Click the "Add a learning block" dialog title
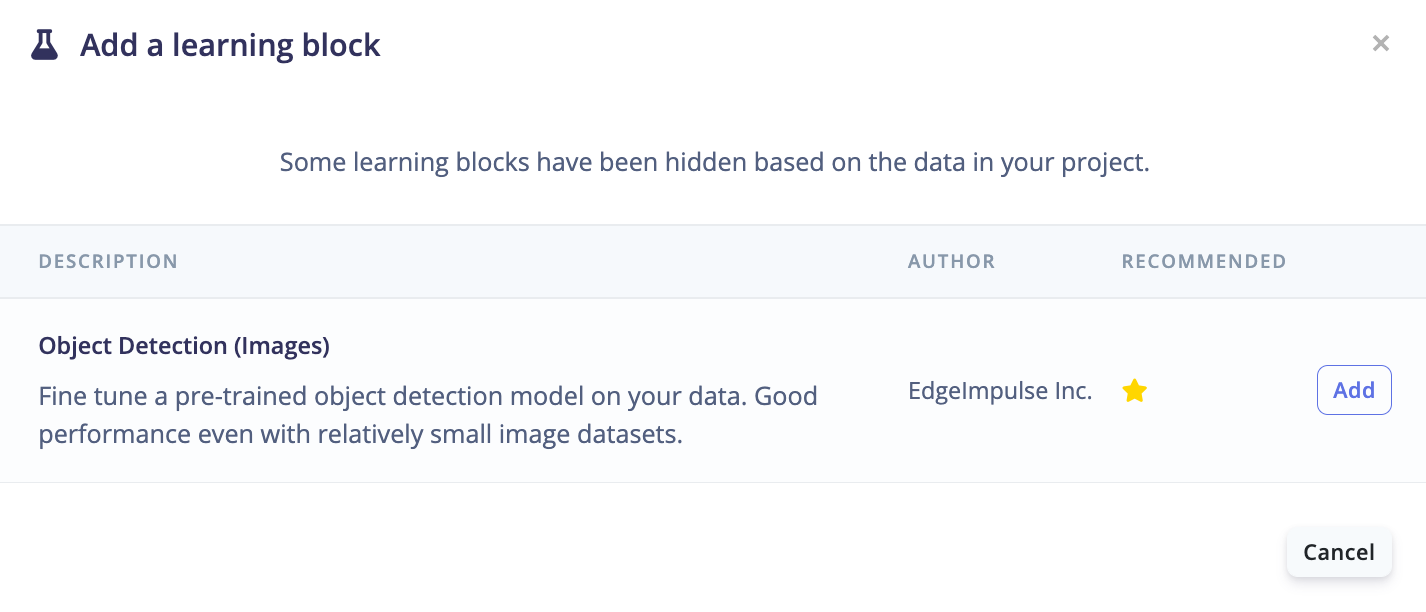Image resolution: width=1426 pixels, height=612 pixels. [x=230, y=45]
